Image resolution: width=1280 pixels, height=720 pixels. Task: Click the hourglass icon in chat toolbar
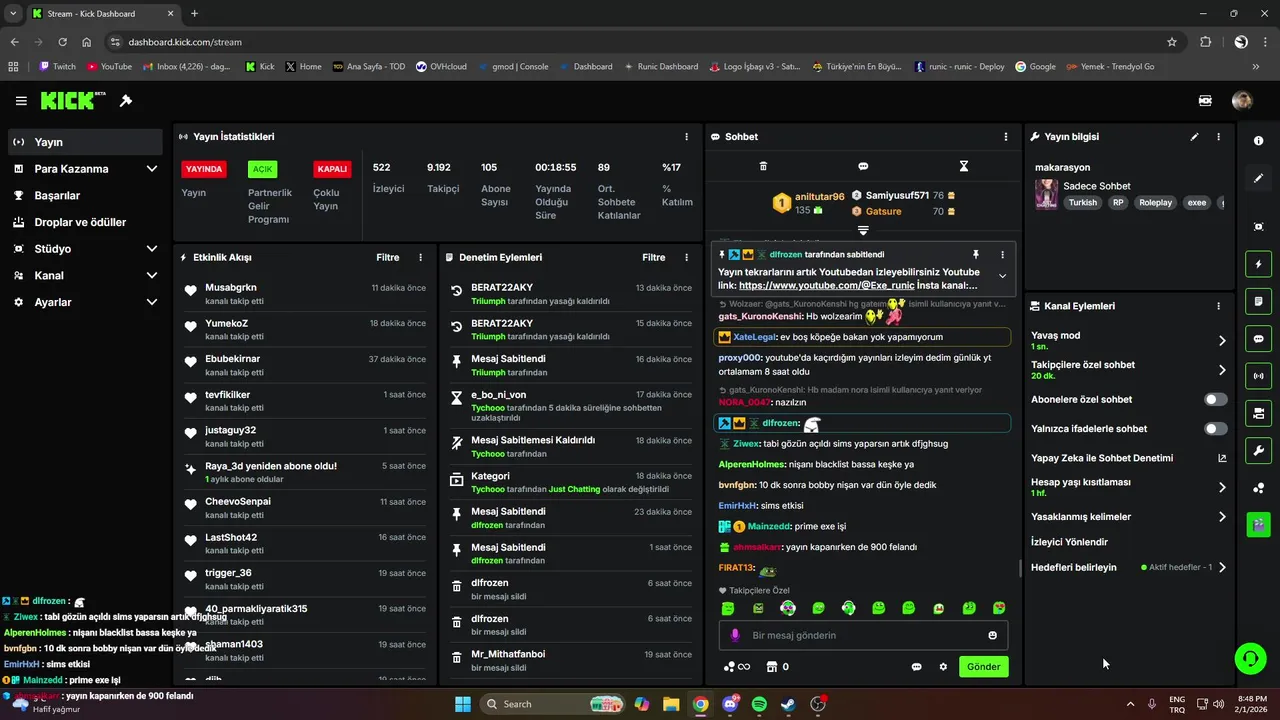(x=964, y=166)
